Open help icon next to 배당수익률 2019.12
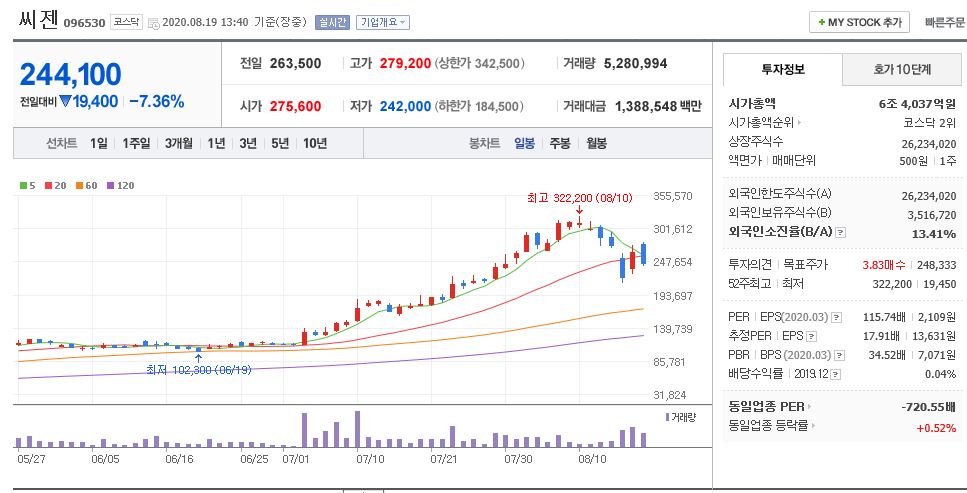Screen dimensions: 967x493 834,374
